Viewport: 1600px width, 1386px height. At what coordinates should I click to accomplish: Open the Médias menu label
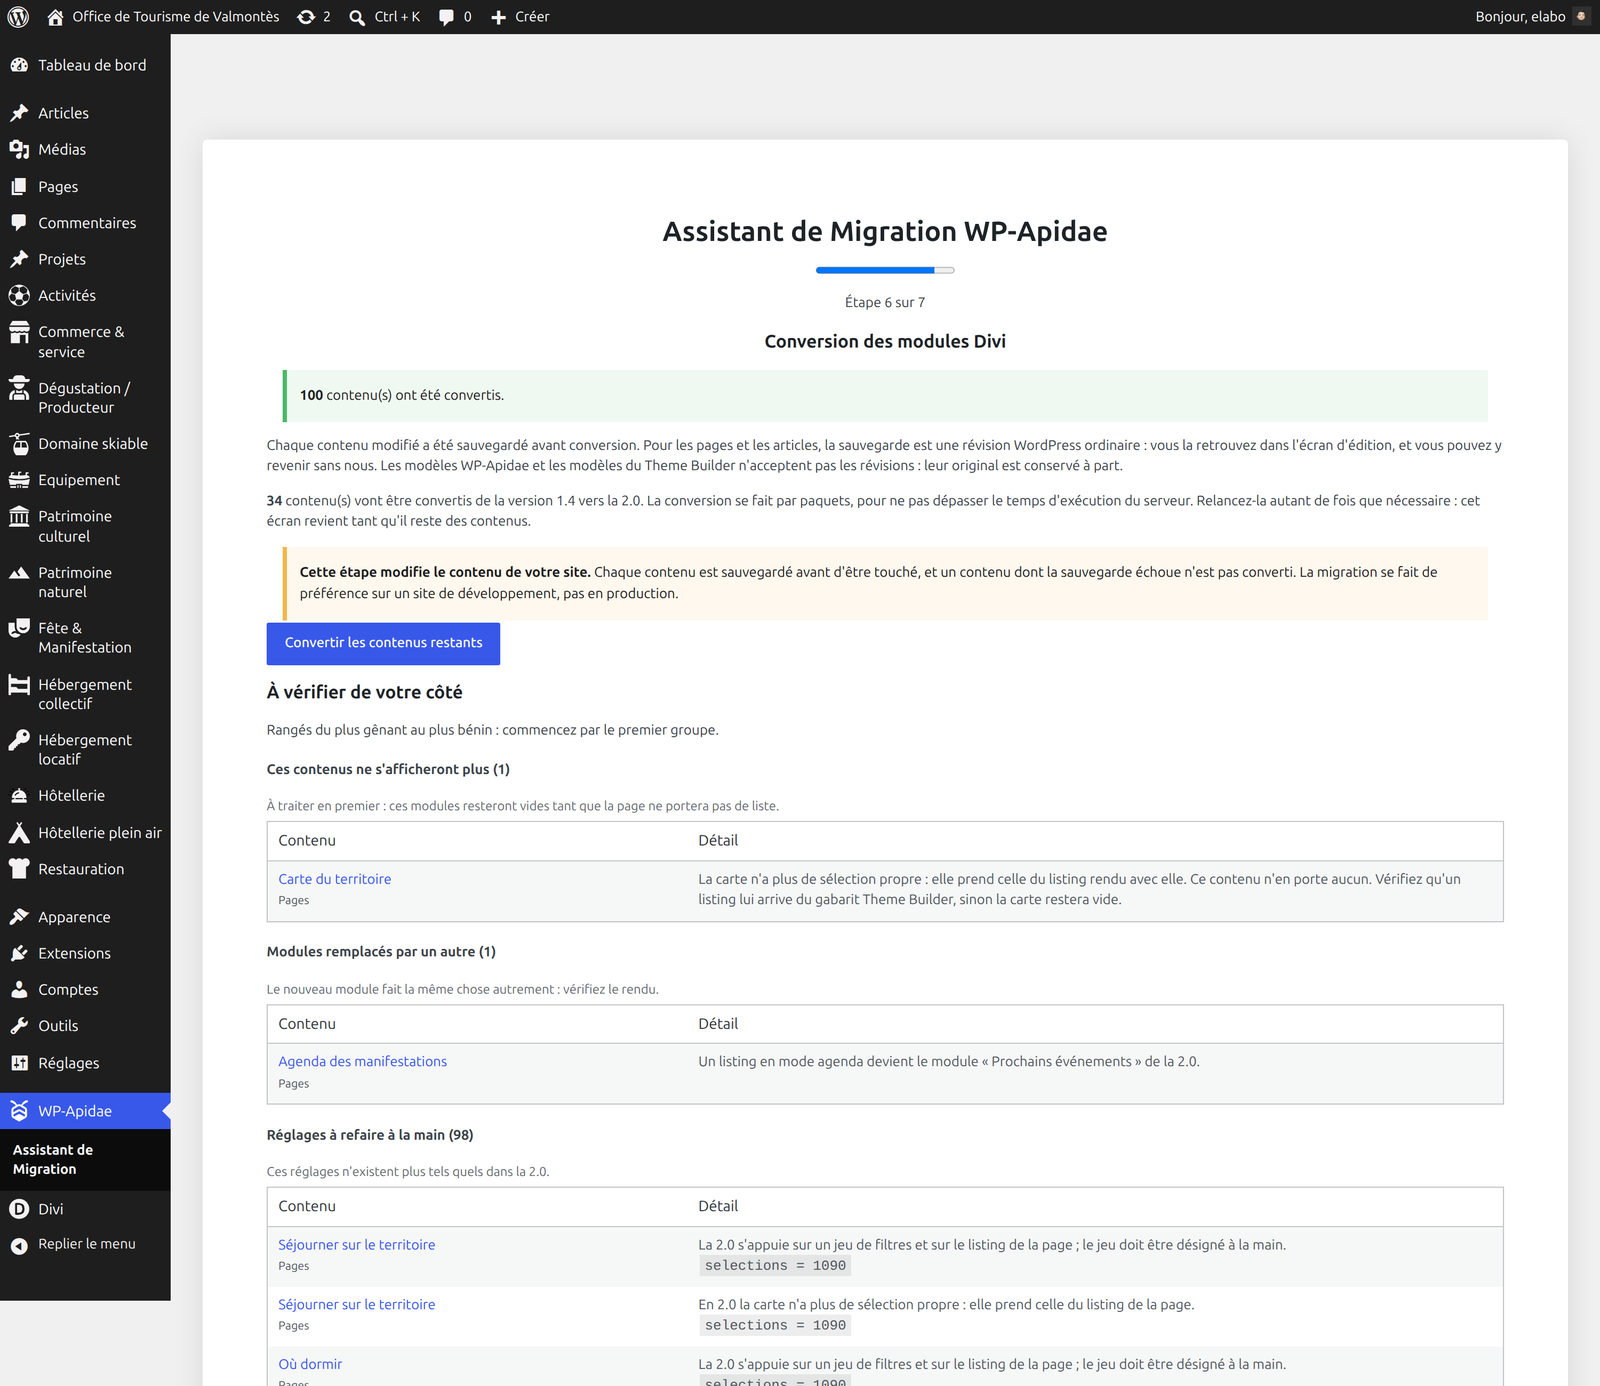point(62,149)
